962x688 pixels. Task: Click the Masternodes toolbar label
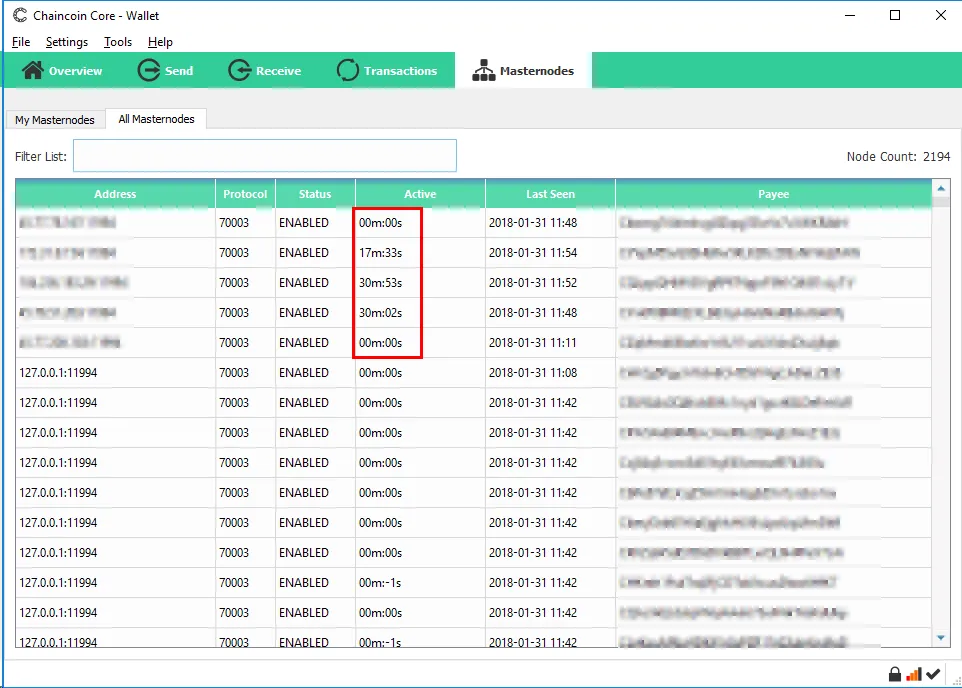point(537,71)
